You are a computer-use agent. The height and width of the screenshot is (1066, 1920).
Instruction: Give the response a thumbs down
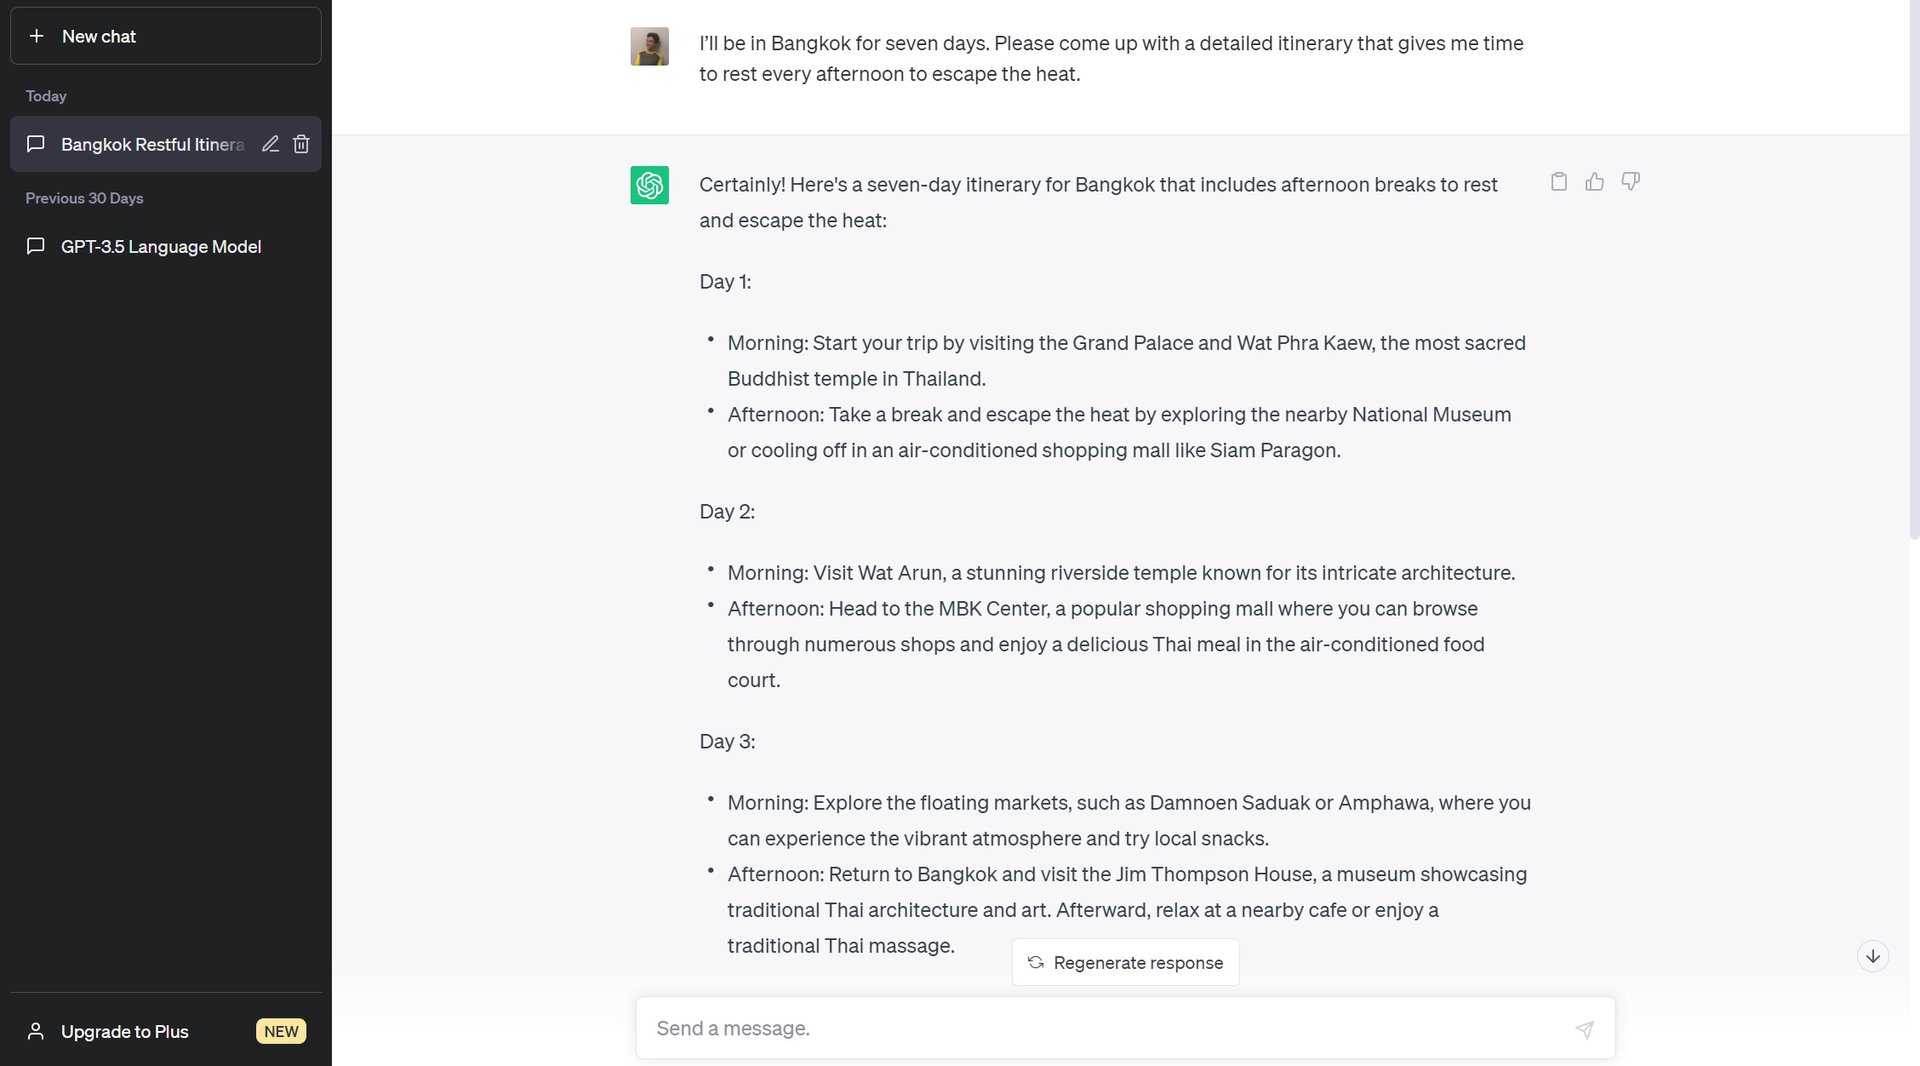click(x=1630, y=181)
